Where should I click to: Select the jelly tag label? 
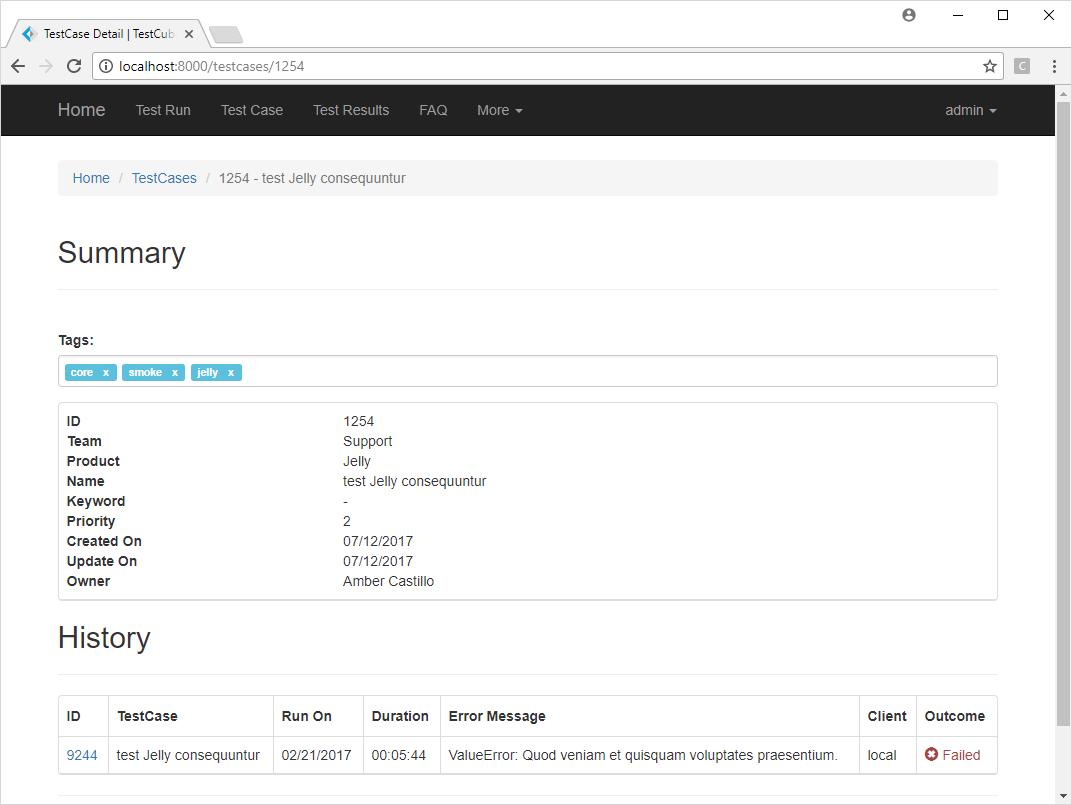(207, 373)
